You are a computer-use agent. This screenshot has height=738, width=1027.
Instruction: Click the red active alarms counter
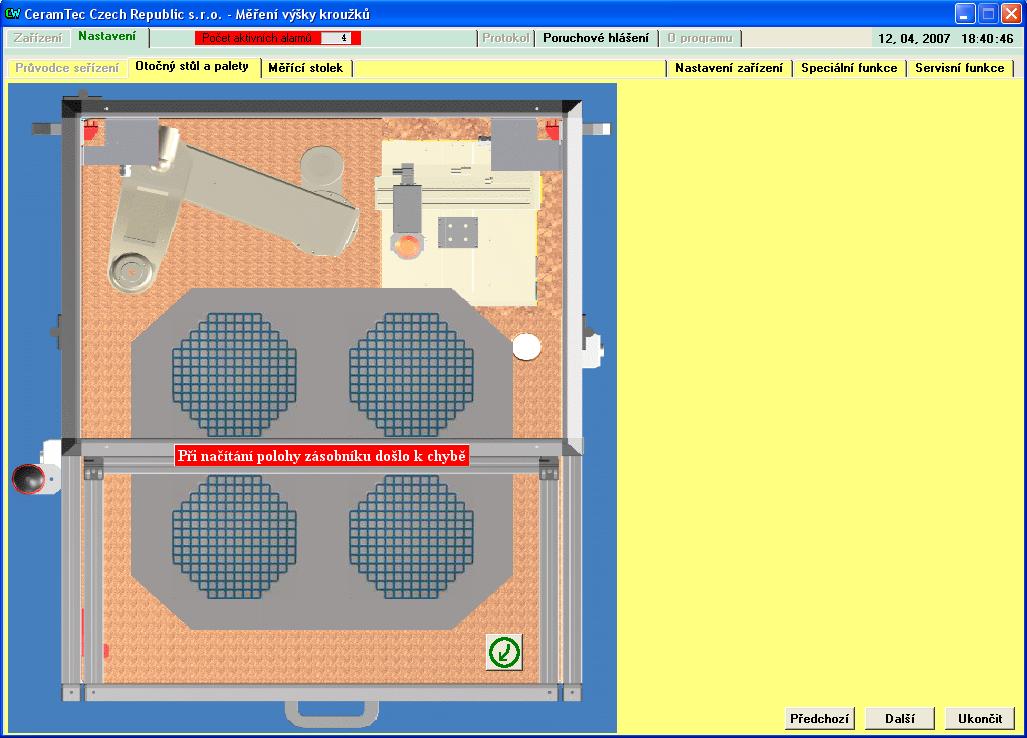(277, 38)
